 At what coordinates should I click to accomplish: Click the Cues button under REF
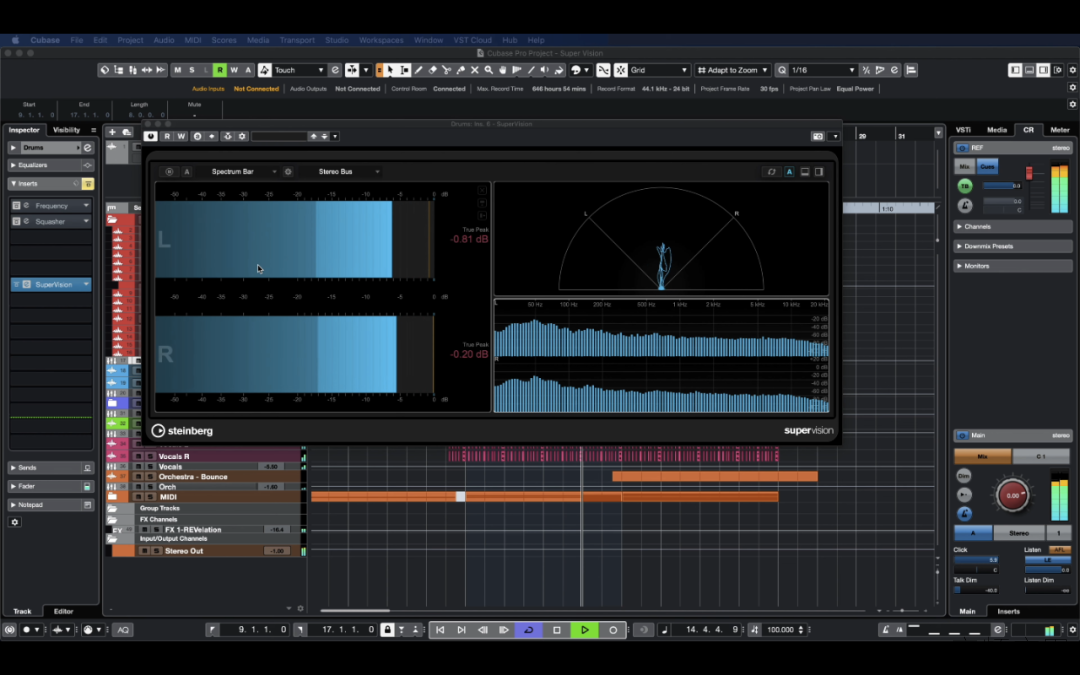pyautogui.click(x=987, y=167)
